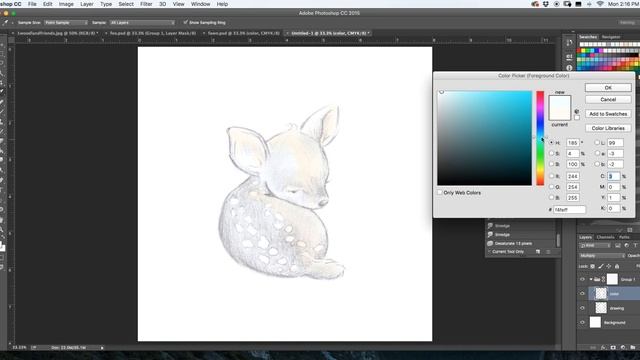This screenshot has width=640, height=360.
Task: Click the pixel layer filter icon
Action: tap(618, 246)
